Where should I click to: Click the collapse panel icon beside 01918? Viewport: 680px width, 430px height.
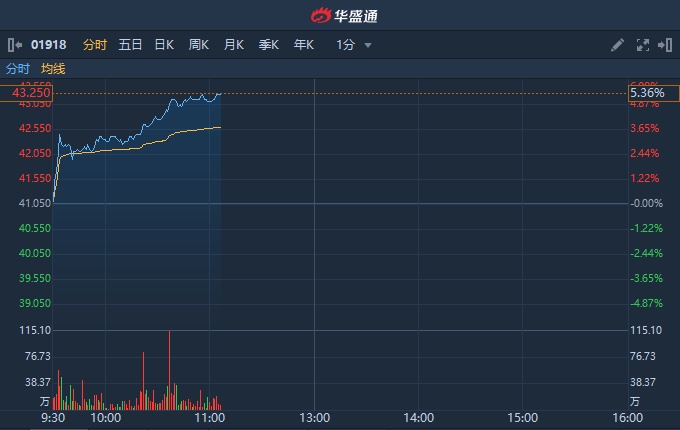click(x=14, y=45)
